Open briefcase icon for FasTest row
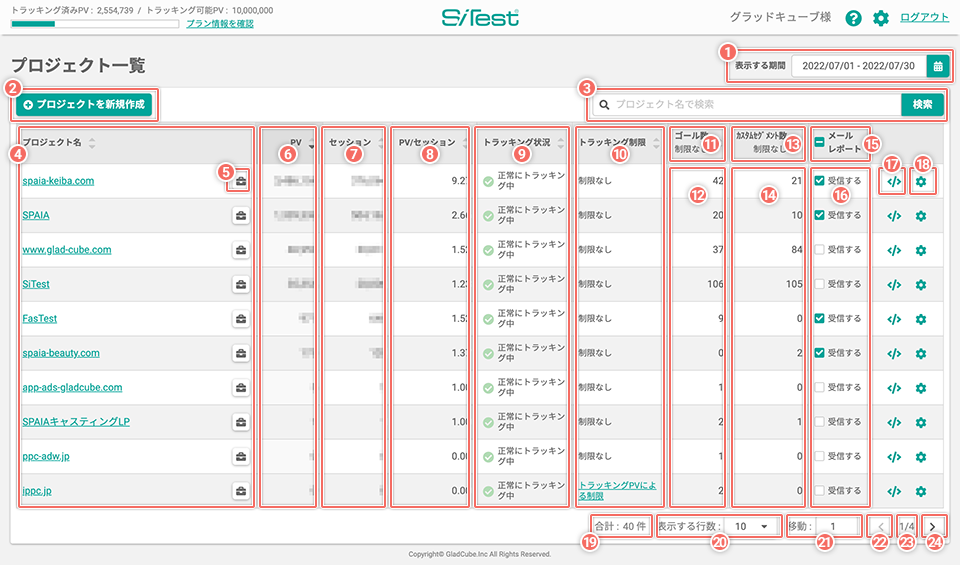The image size is (960, 565). [x=241, y=319]
